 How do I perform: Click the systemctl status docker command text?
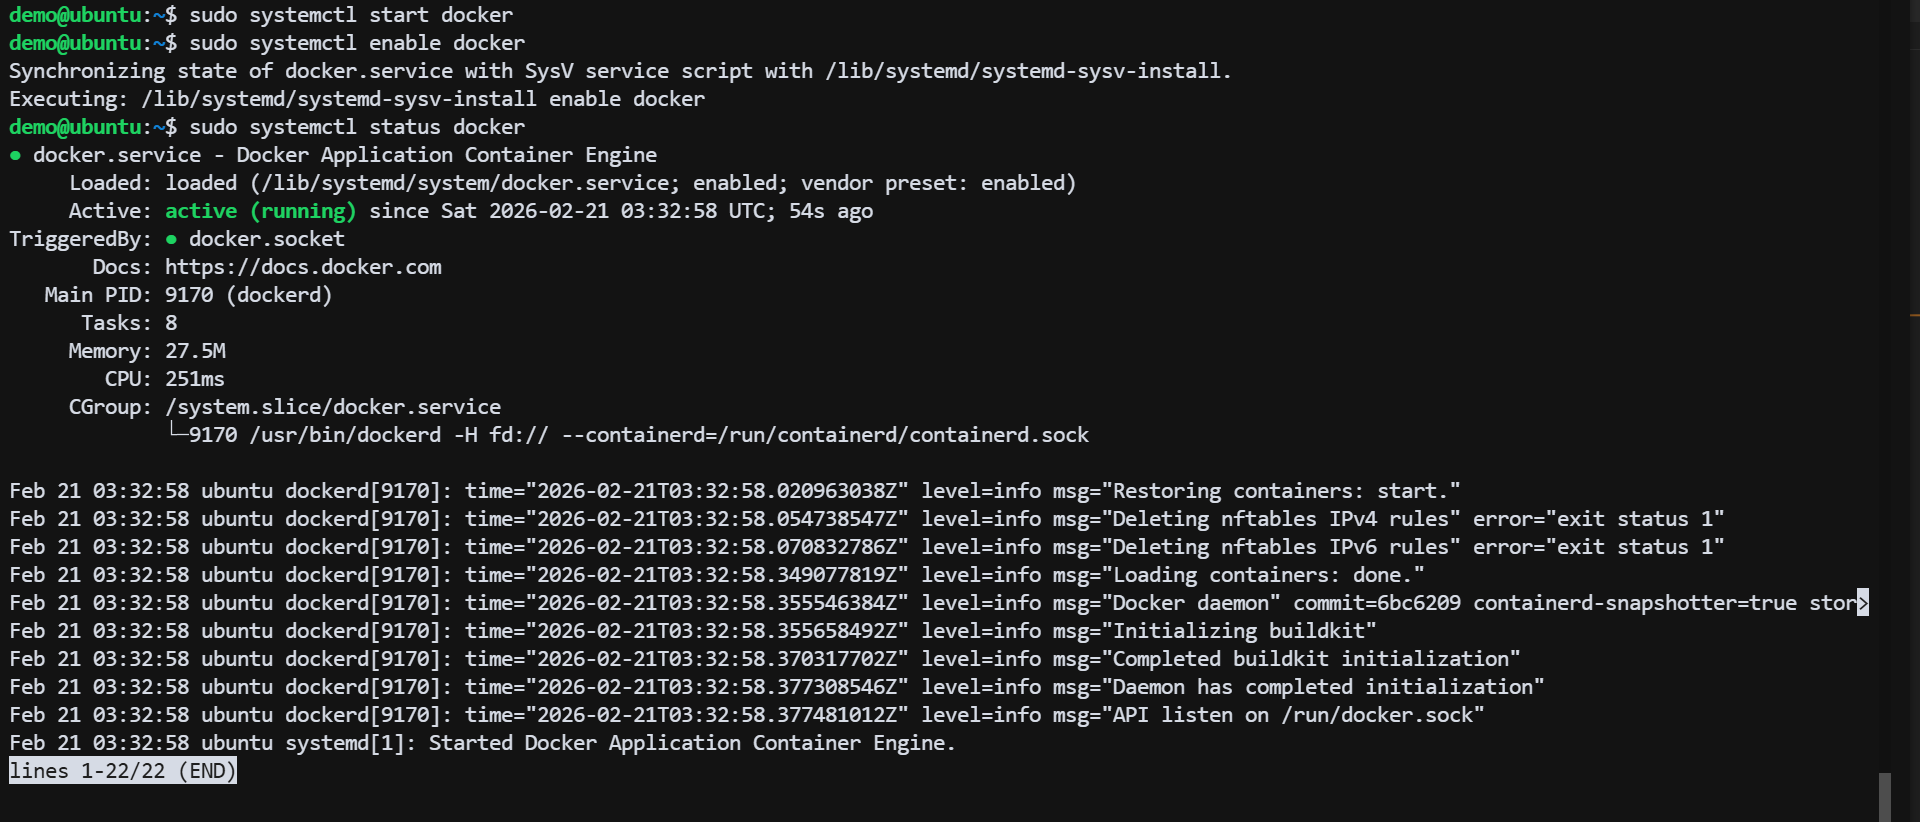[356, 127]
